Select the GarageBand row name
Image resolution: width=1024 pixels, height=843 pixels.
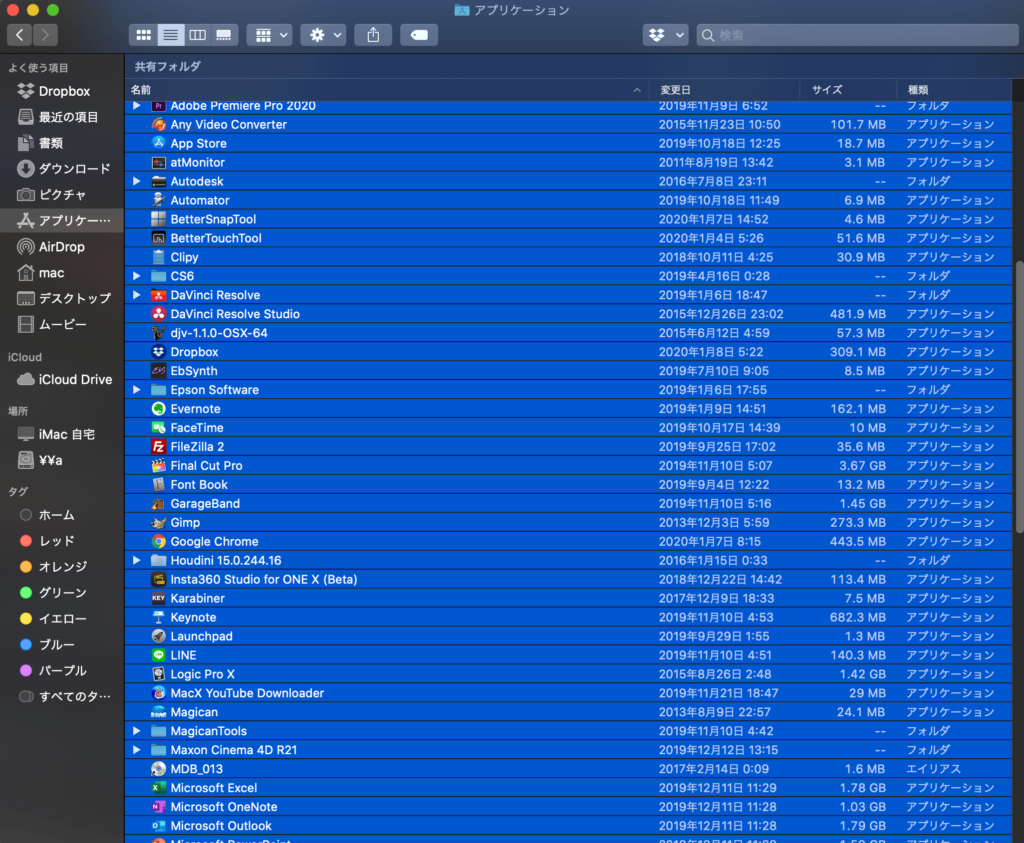(205, 503)
